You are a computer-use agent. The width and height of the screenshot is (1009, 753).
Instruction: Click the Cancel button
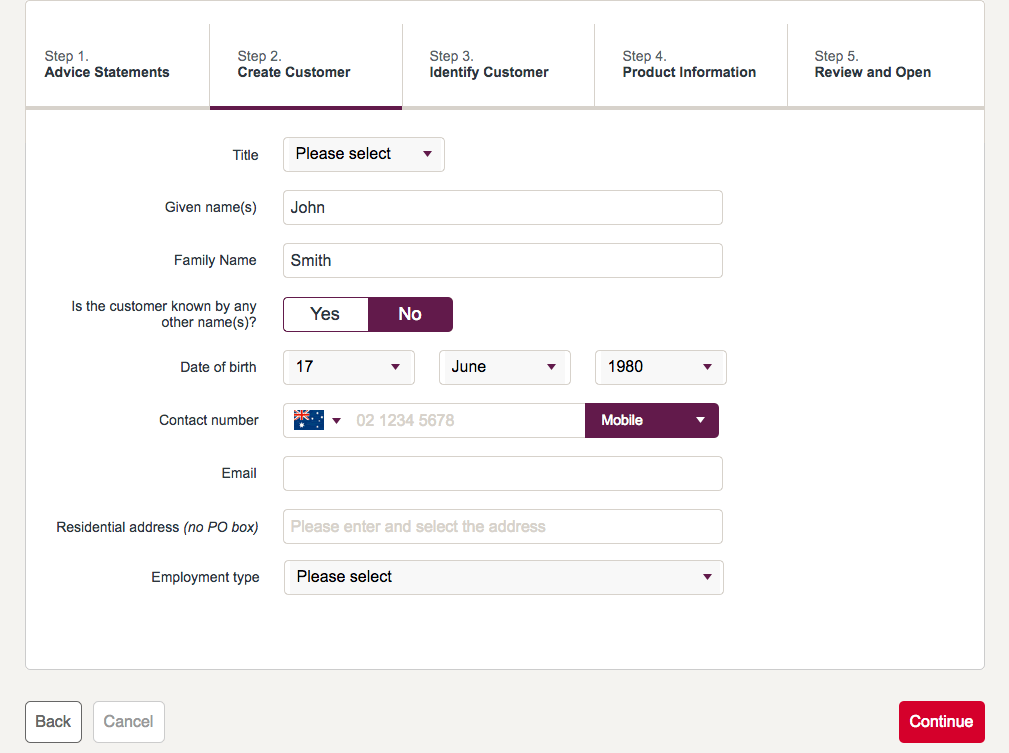coord(129,722)
